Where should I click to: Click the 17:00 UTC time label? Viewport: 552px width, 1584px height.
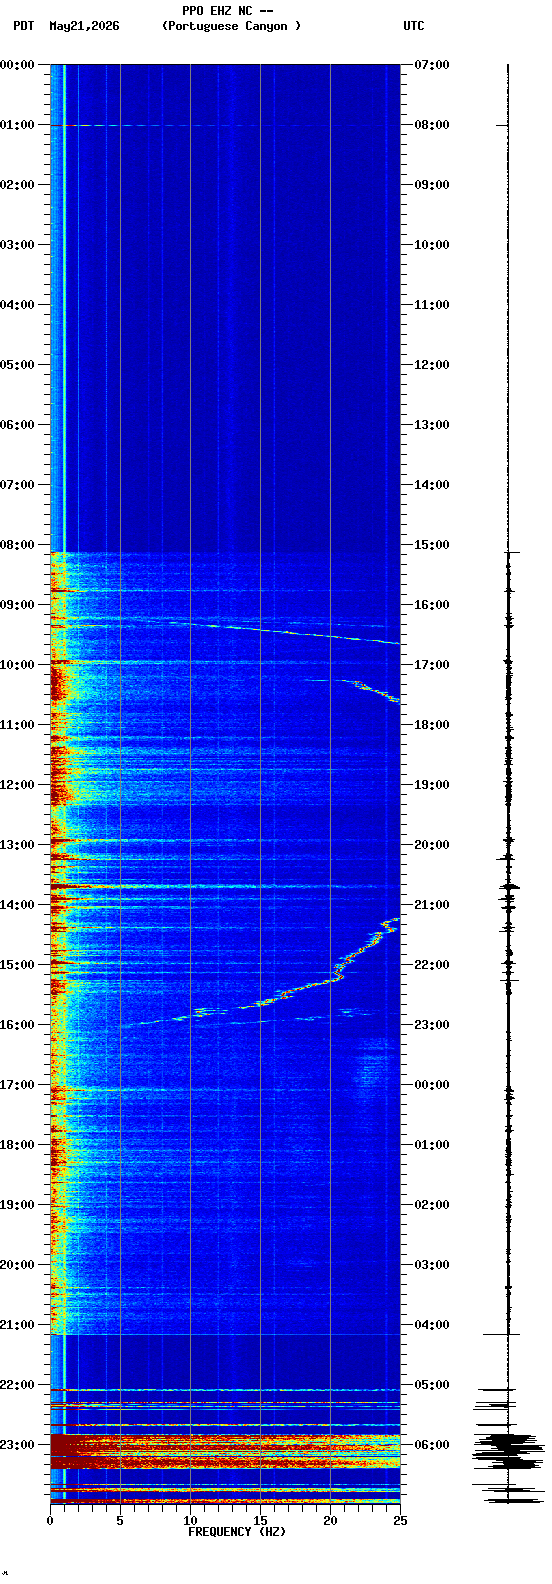[x=431, y=665]
